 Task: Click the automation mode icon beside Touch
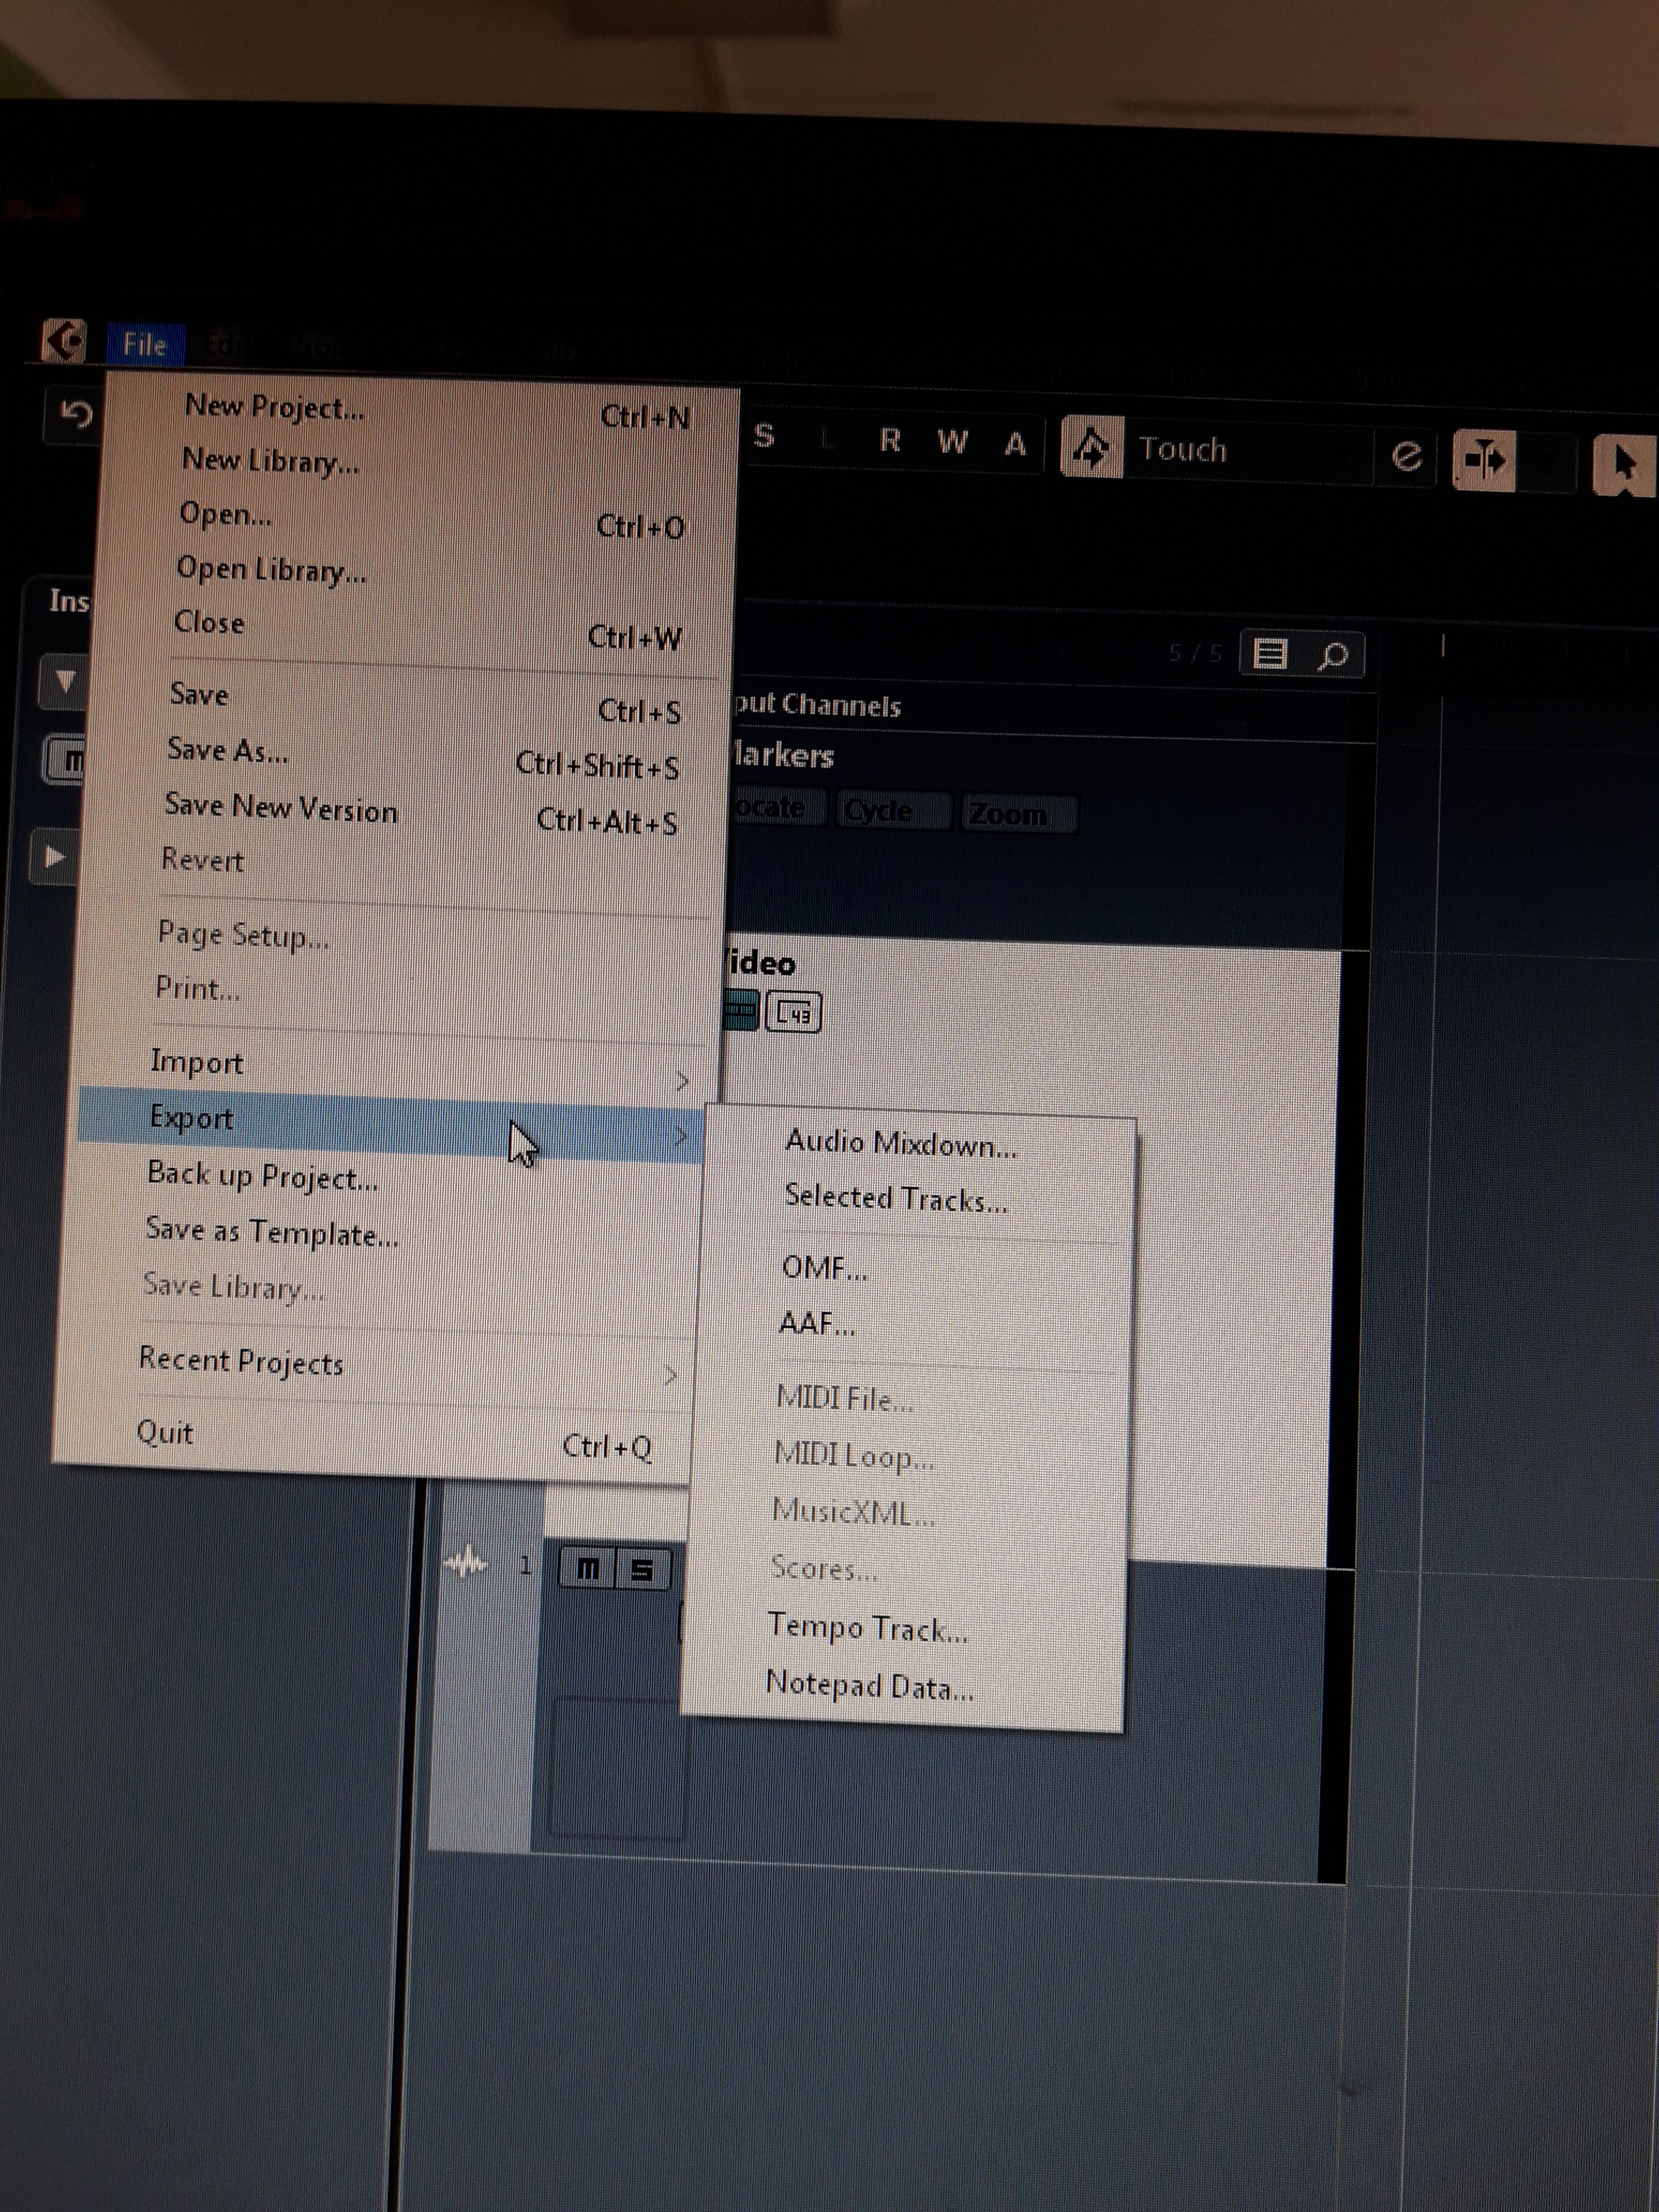(1090, 448)
